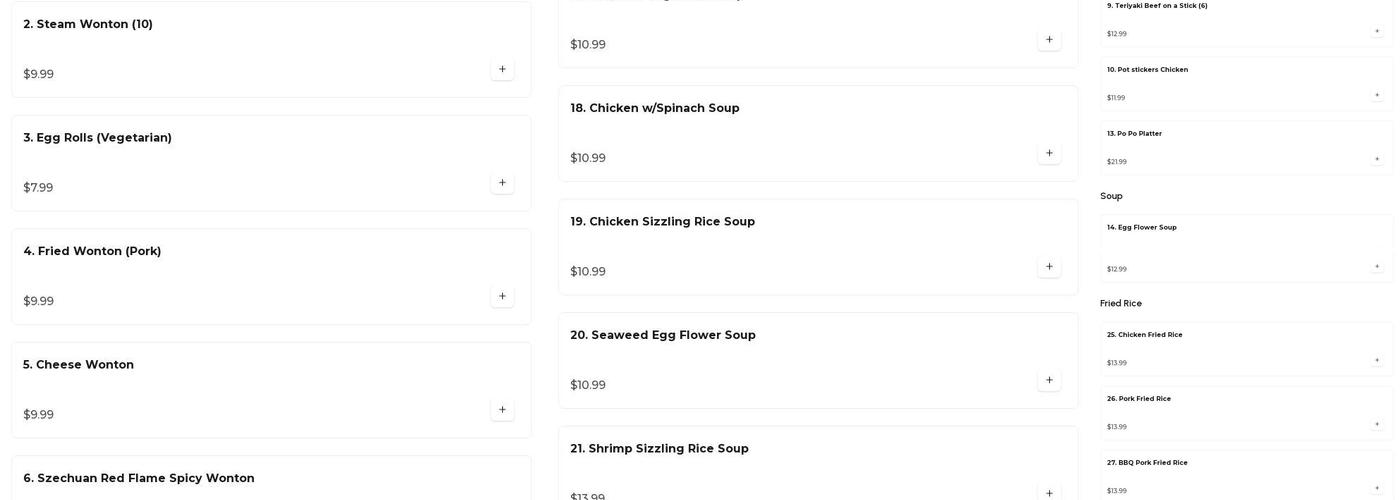Add Cheese Wonton using plus button
Image resolution: width=1400 pixels, height=500 pixels.
502,410
